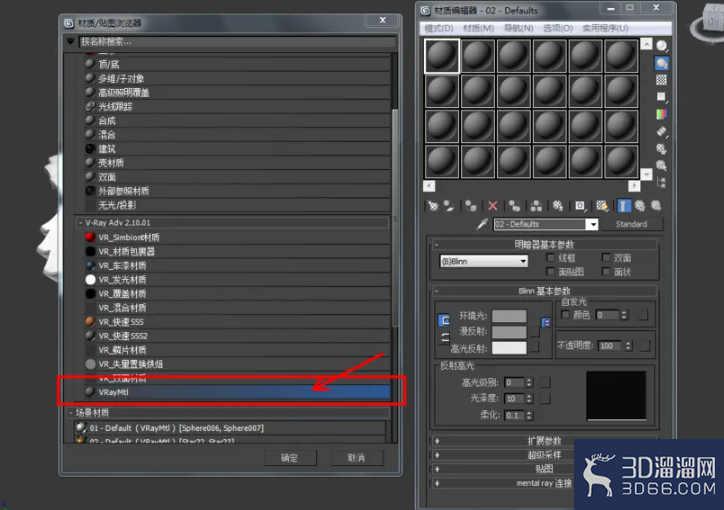Click Make Material Copy icon
The height and width of the screenshot is (510, 724).
[514, 206]
